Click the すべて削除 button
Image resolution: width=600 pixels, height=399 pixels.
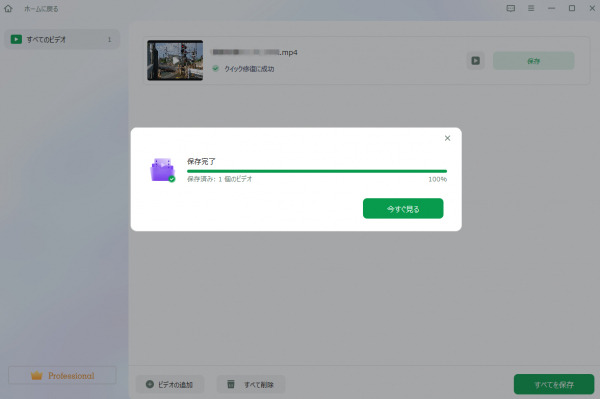[251, 384]
